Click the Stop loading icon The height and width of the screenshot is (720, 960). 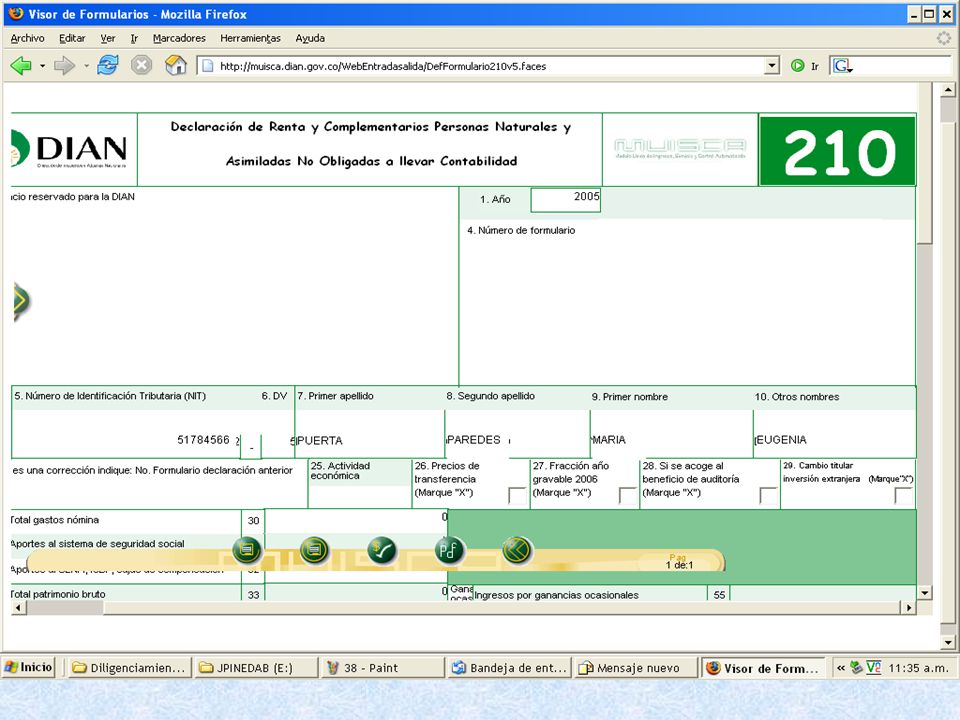141,65
